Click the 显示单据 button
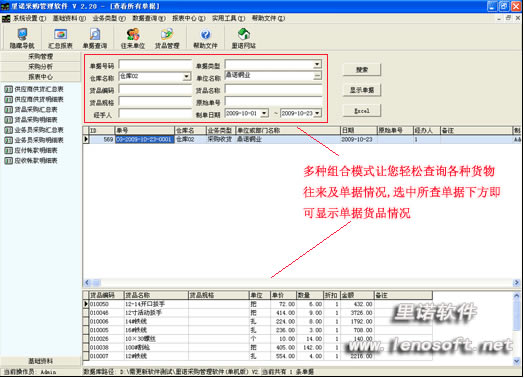 362,90
